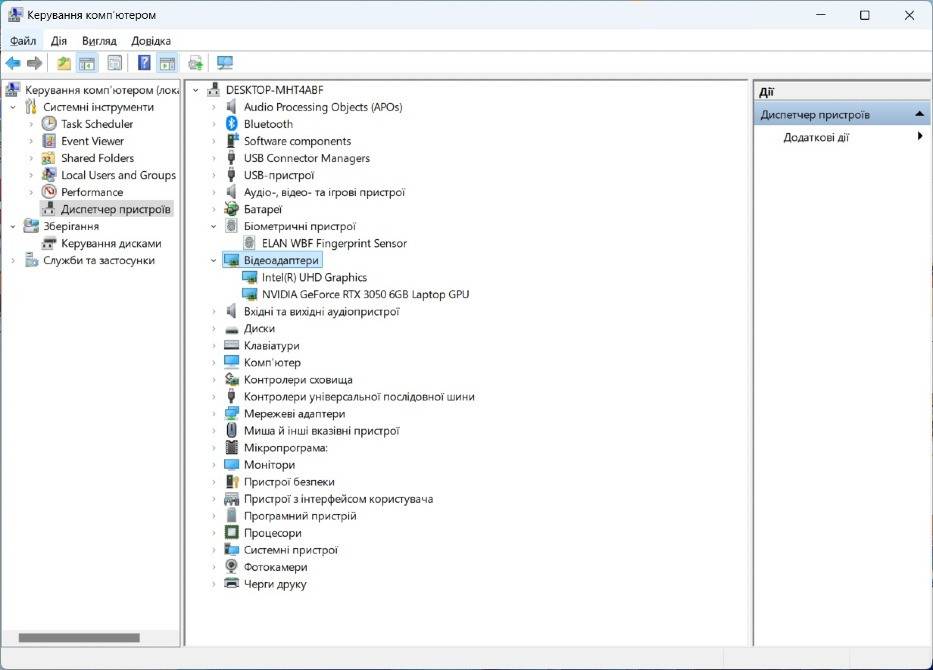Viewport: 933px width, 670px height.
Task: Select NVIDIA GeForce RTX 3050 adapter
Action: 364,294
